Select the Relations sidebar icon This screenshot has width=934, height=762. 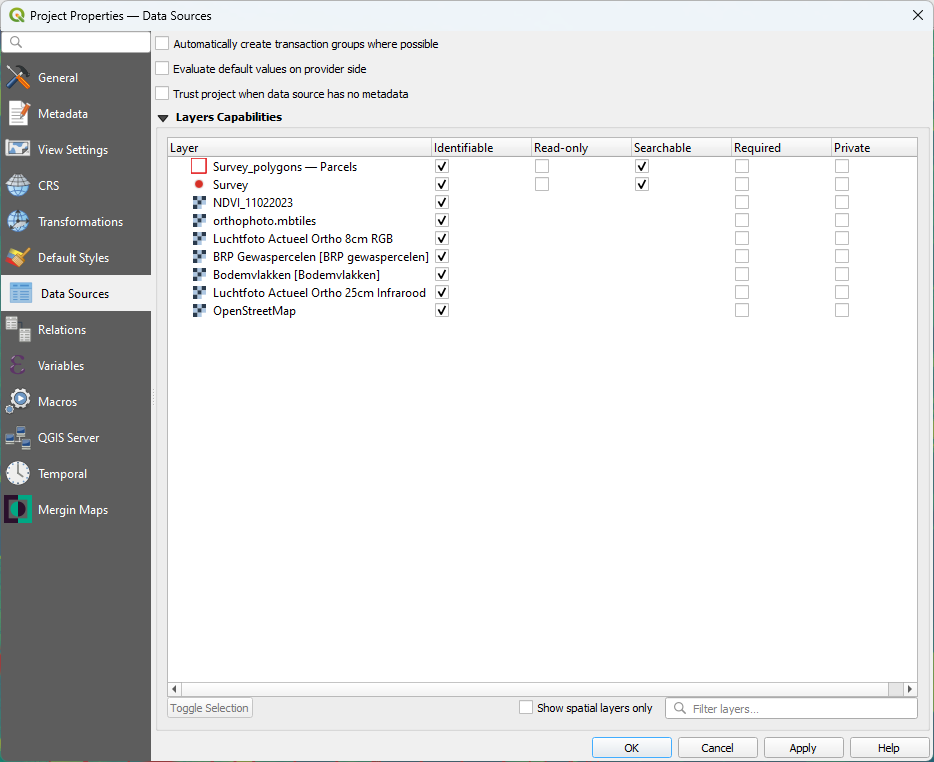(17, 329)
